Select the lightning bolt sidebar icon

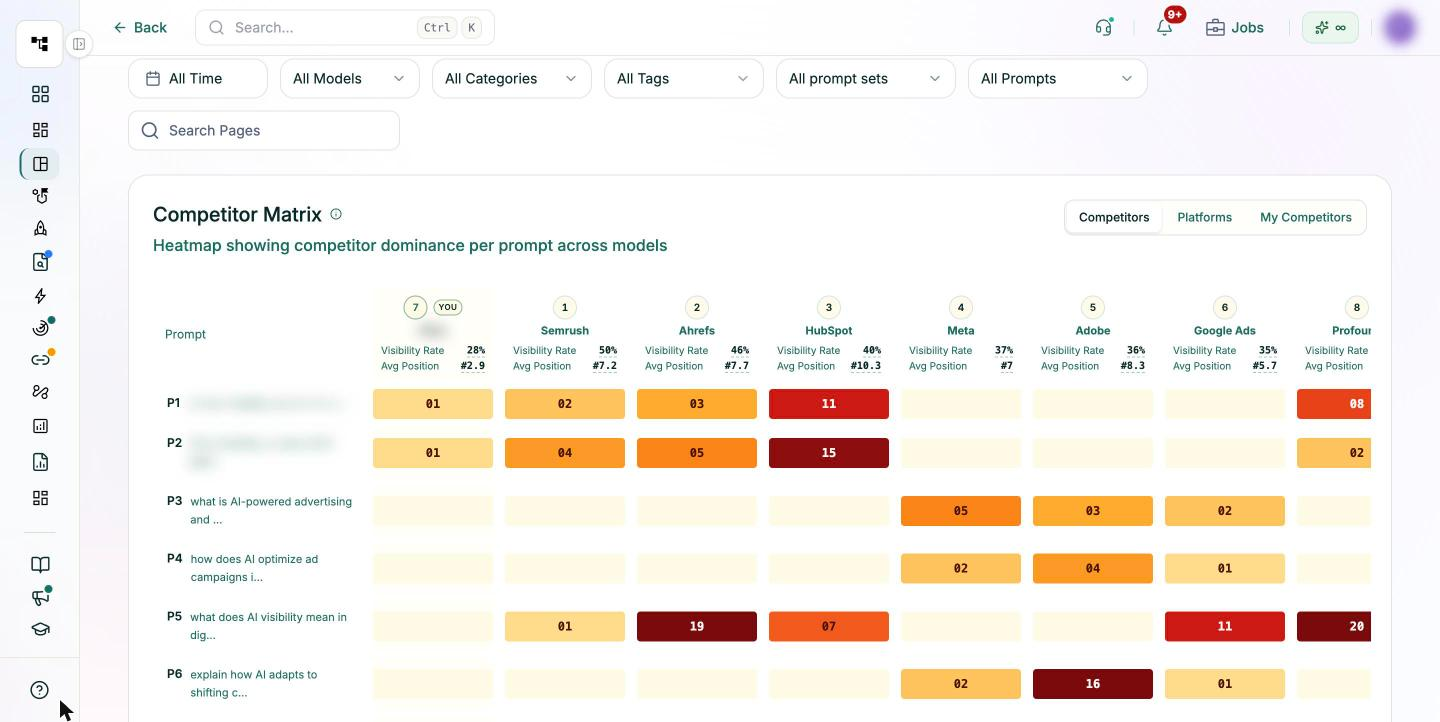coord(40,296)
